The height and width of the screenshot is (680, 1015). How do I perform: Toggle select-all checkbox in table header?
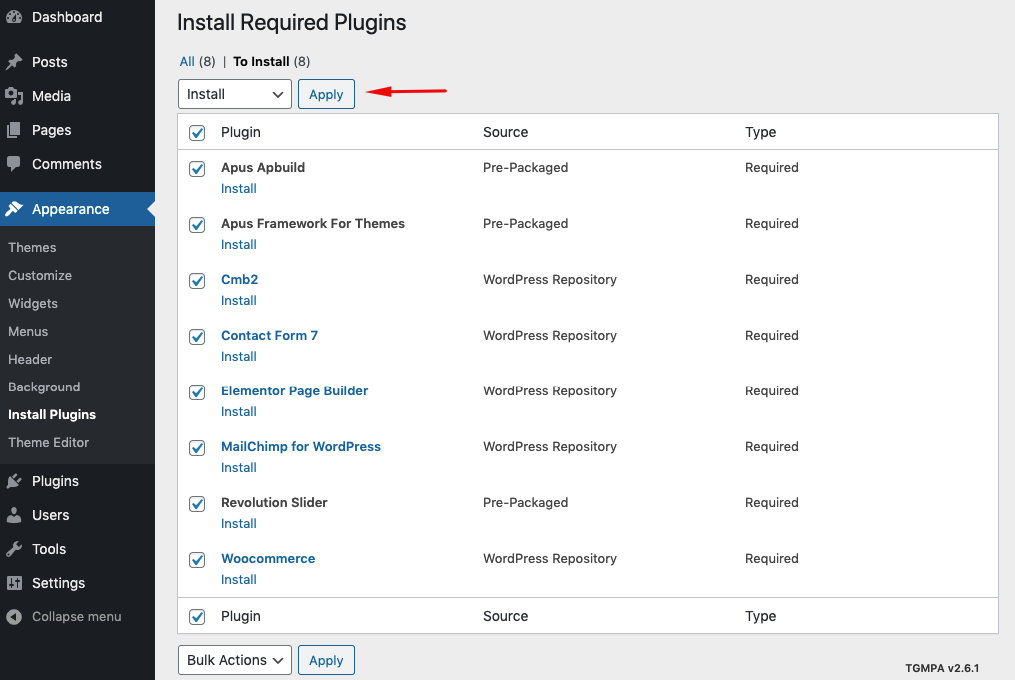(197, 133)
